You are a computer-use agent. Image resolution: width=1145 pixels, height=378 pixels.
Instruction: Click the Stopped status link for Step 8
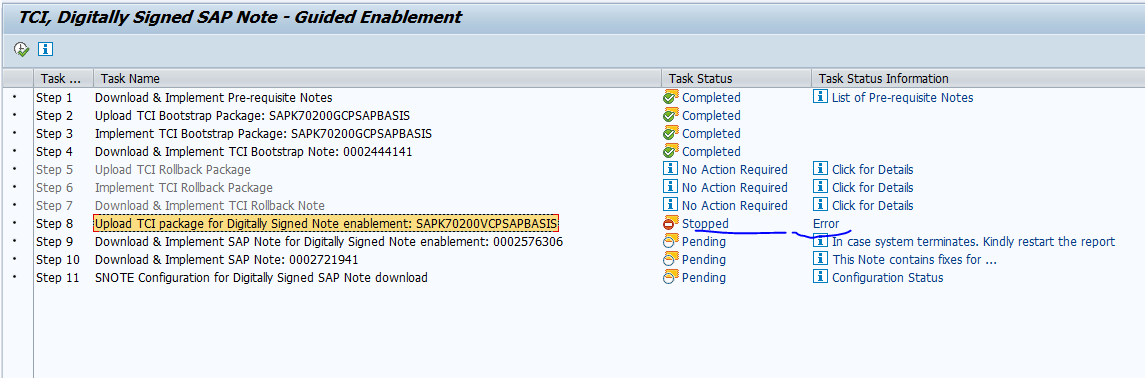pos(705,223)
